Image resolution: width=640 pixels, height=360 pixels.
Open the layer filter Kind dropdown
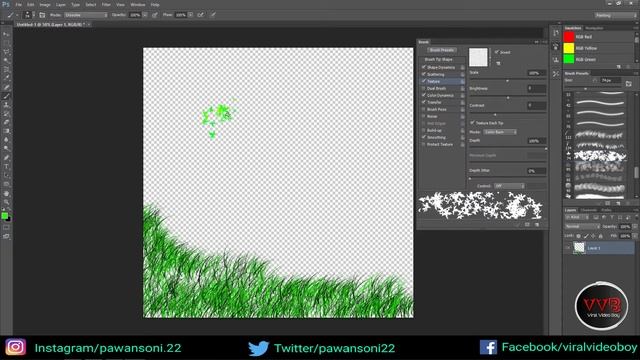pos(578,217)
